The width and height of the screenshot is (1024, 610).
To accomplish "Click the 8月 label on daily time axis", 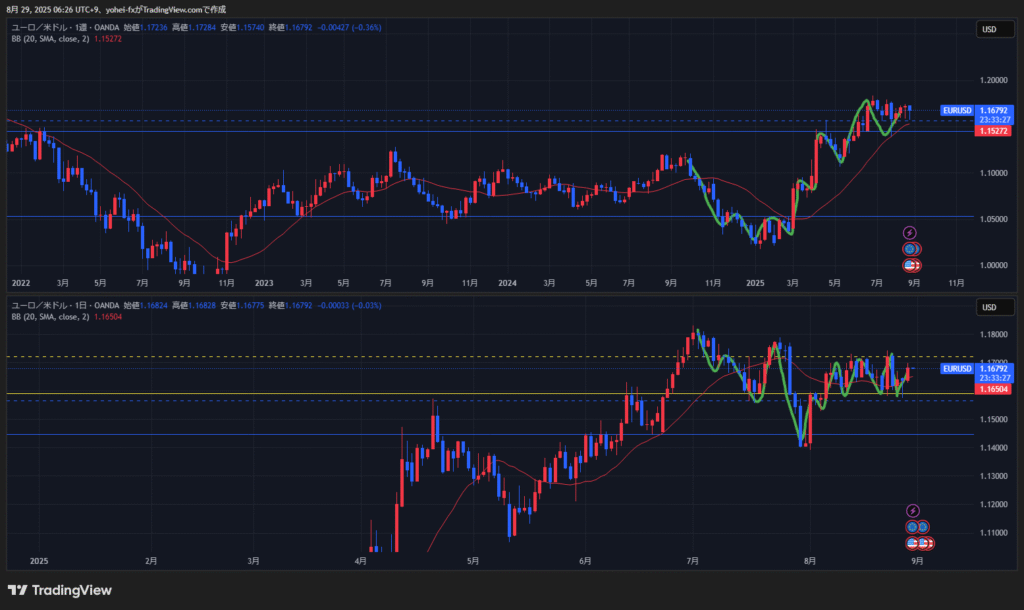I will tap(810, 561).
